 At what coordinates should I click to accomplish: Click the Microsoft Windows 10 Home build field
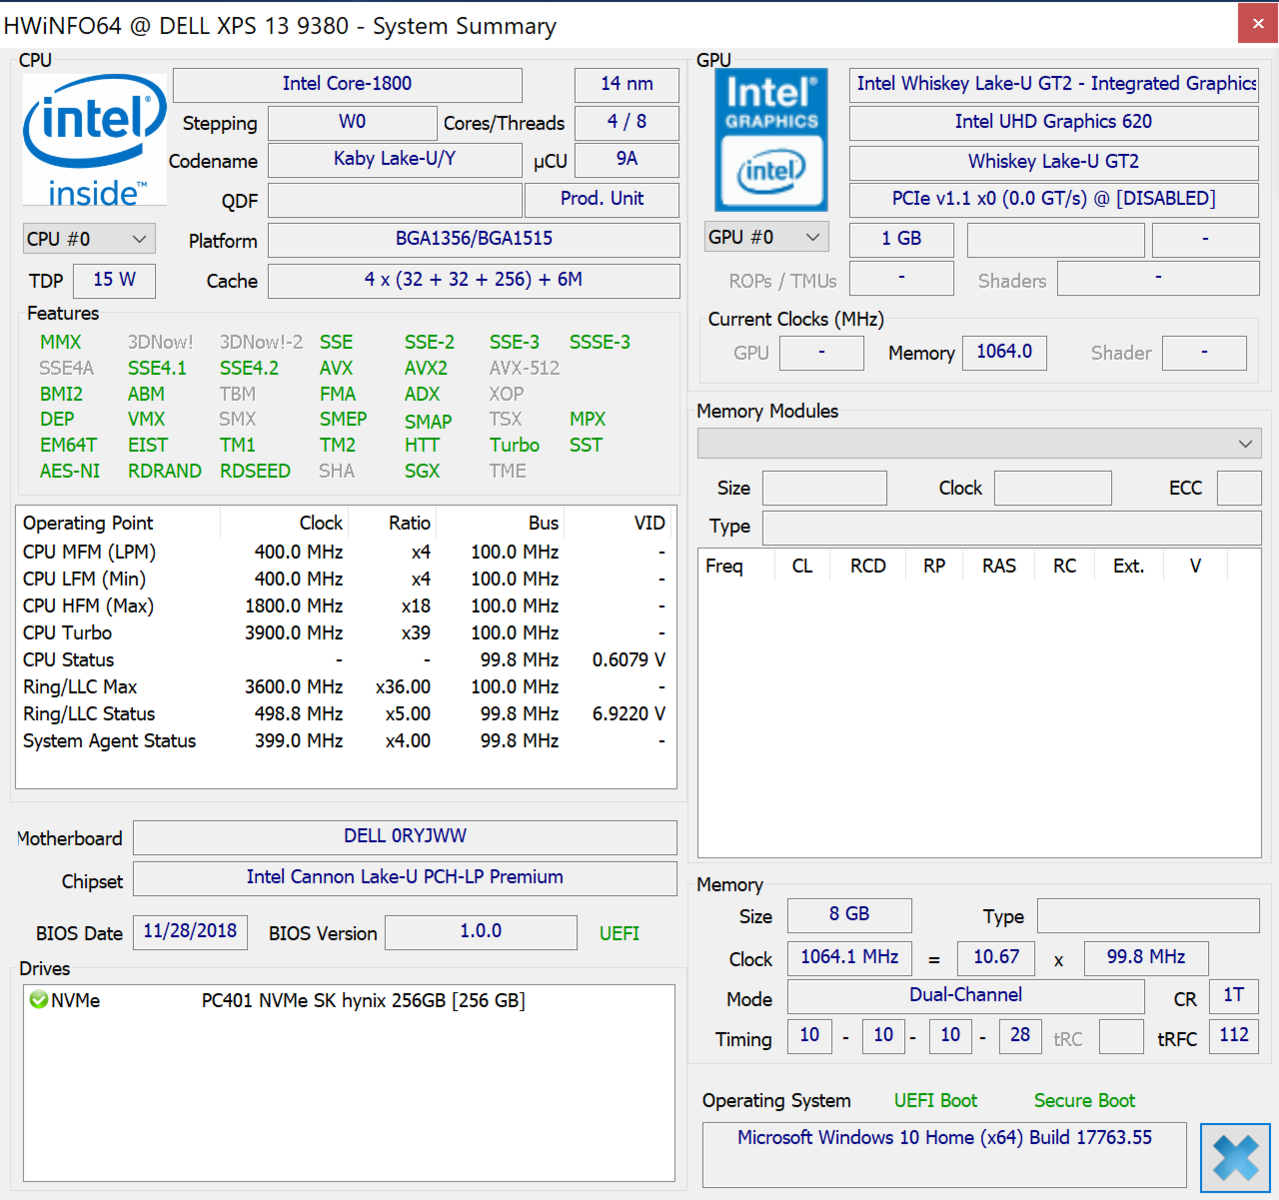[x=944, y=1154]
